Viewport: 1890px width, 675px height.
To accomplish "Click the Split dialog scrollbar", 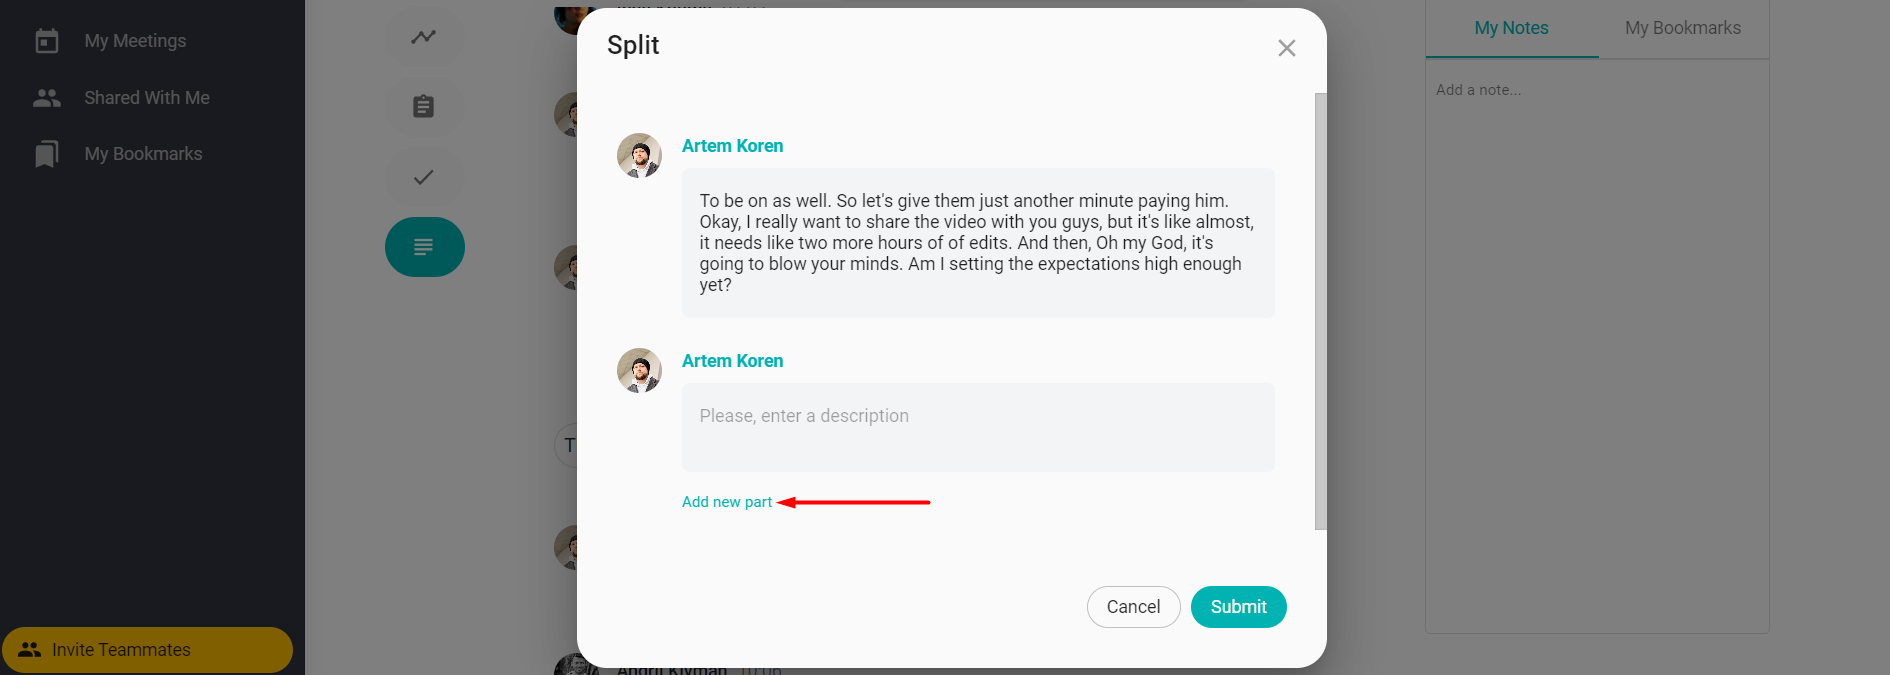I will pos(1320,310).
